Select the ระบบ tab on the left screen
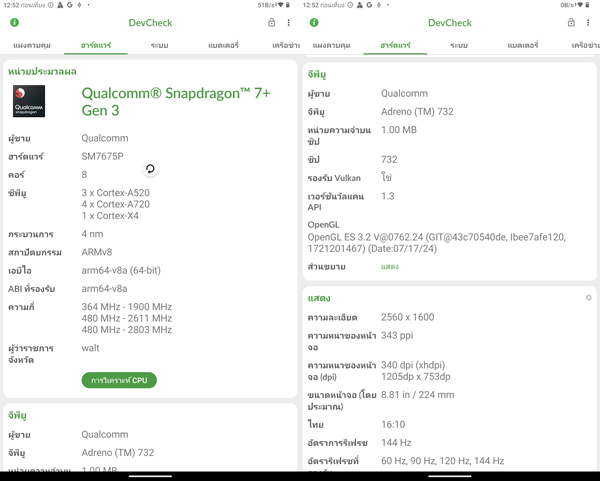This screenshot has height=481, width=600. tap(159, 46)
